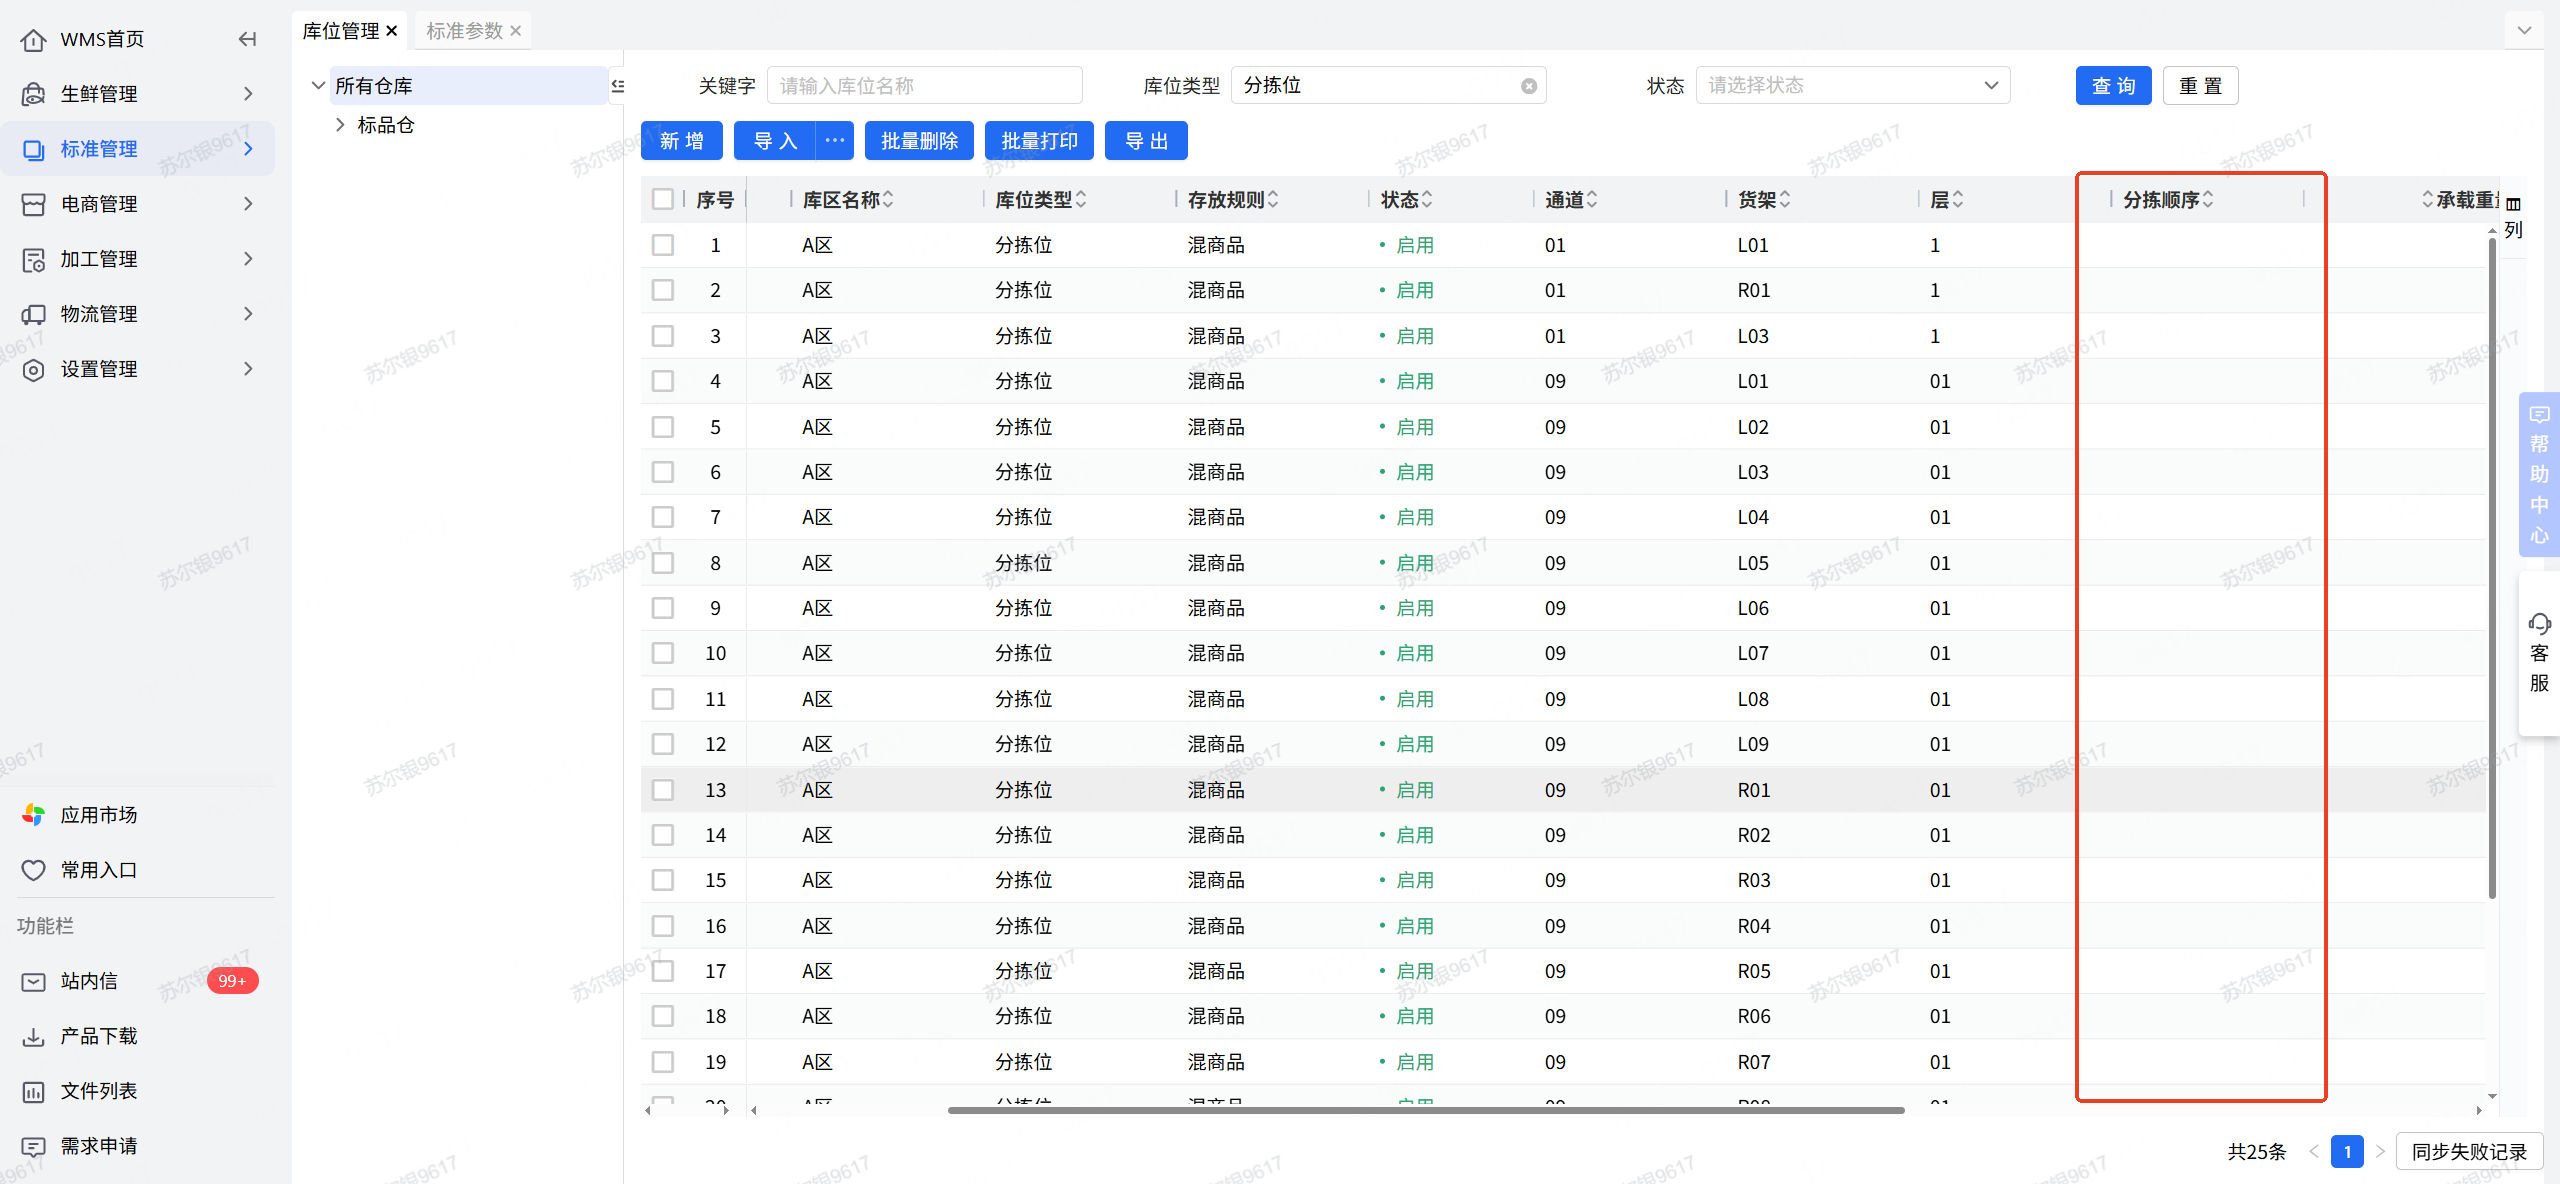
Task: Open 站内信 mail icon
Action: click(33, 981)
